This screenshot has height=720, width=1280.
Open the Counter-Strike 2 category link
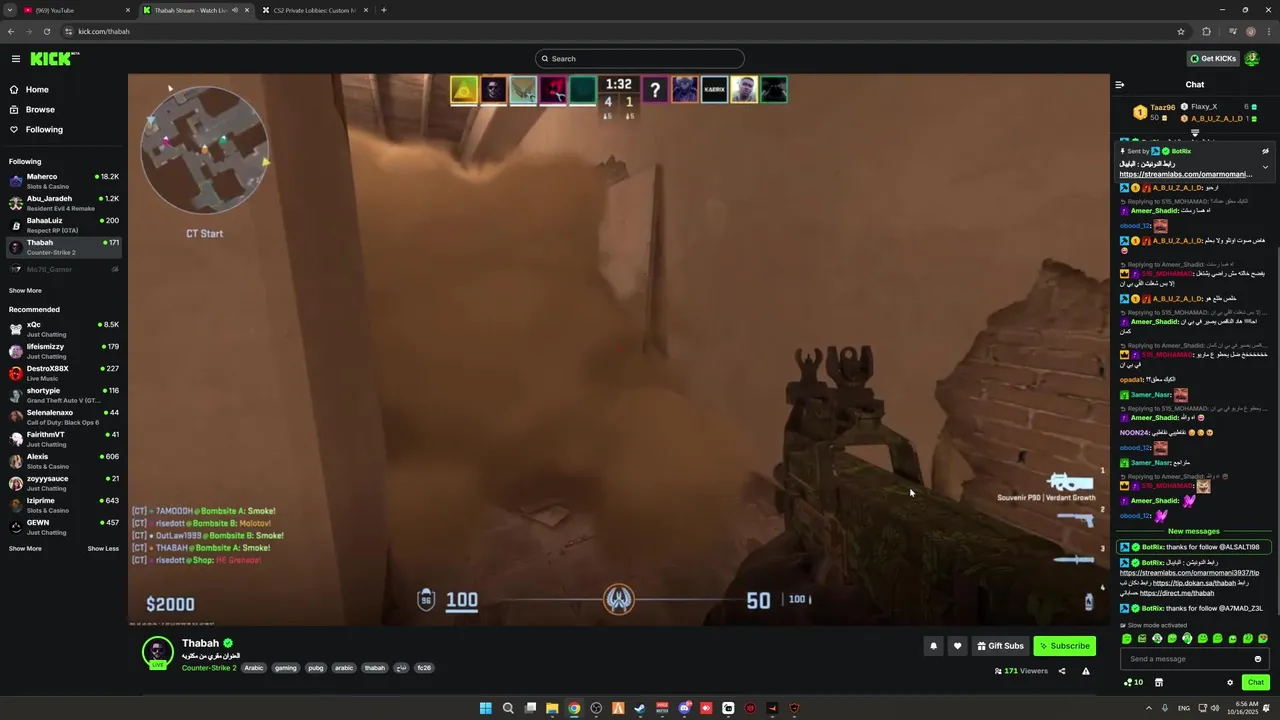pyautogui.click(x=209, y=668)
